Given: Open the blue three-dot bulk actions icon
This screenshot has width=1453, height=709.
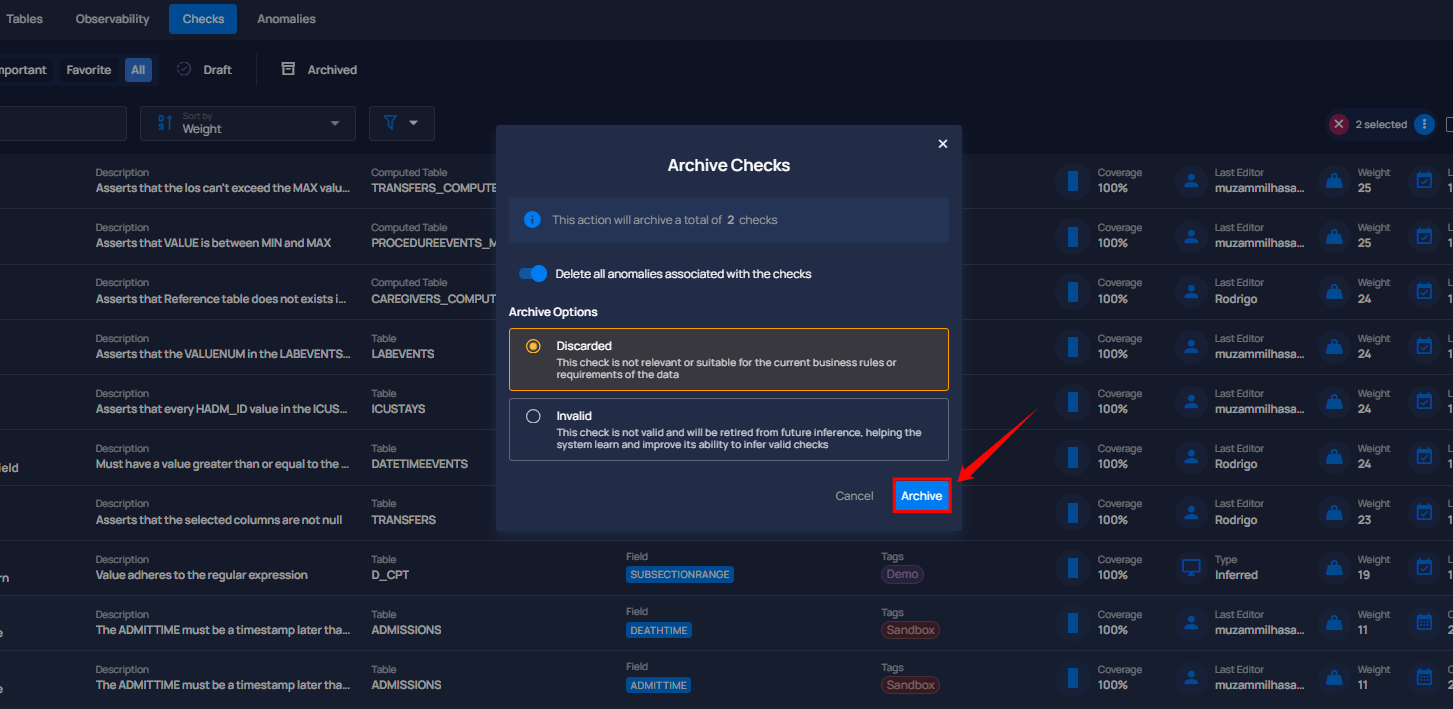Looking at the screenshot, I should tap(1425, 125).
